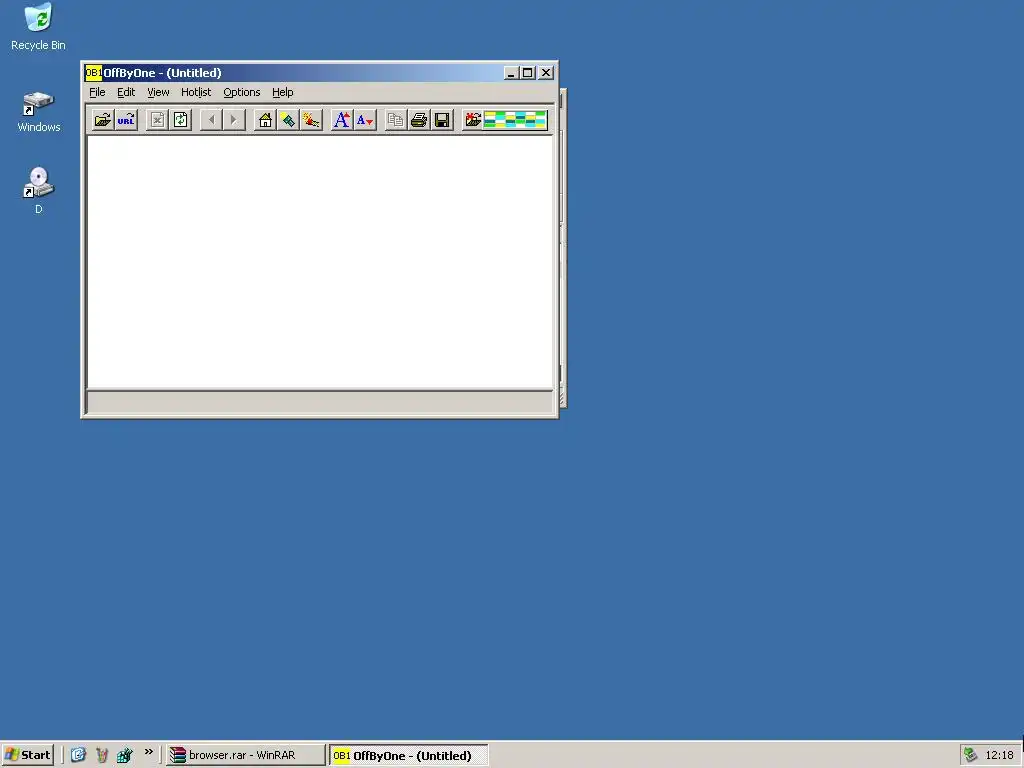Decrease font size with small A icon
This screenshot has height=768, width=1024.
365,120
